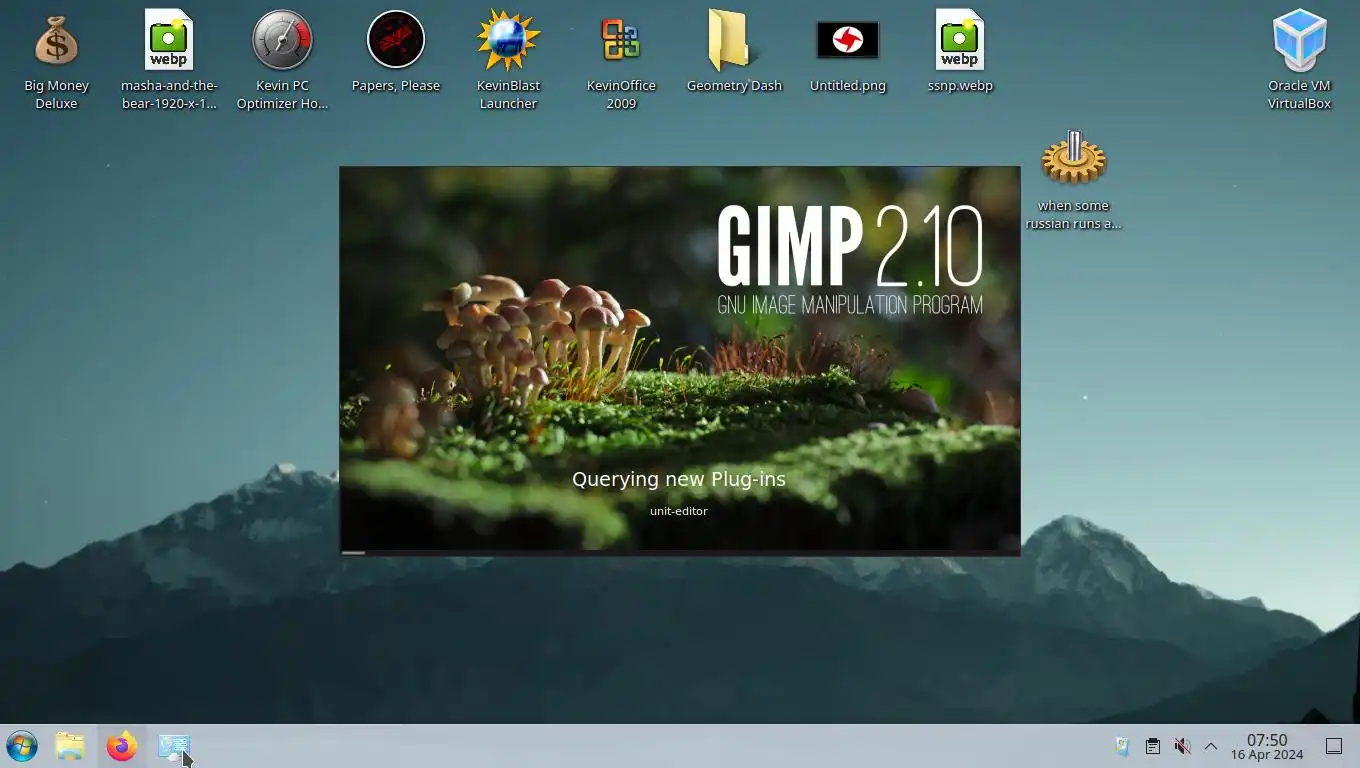Open the clipboard tray icon

(x=1152, y=746)
